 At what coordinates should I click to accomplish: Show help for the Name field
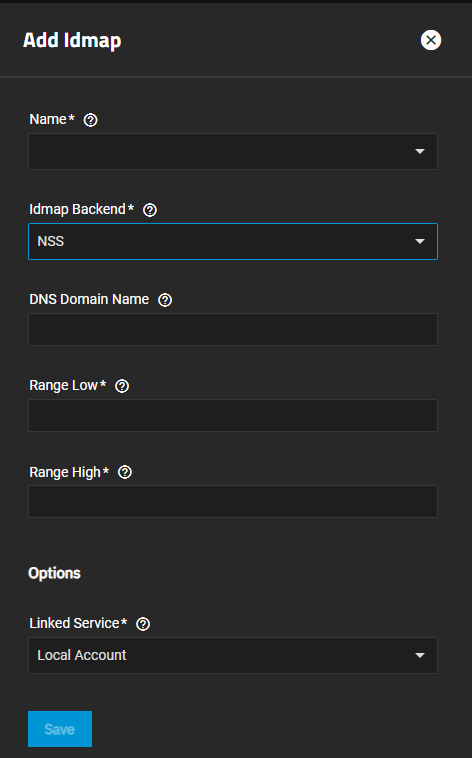click(x=90, y=120)
